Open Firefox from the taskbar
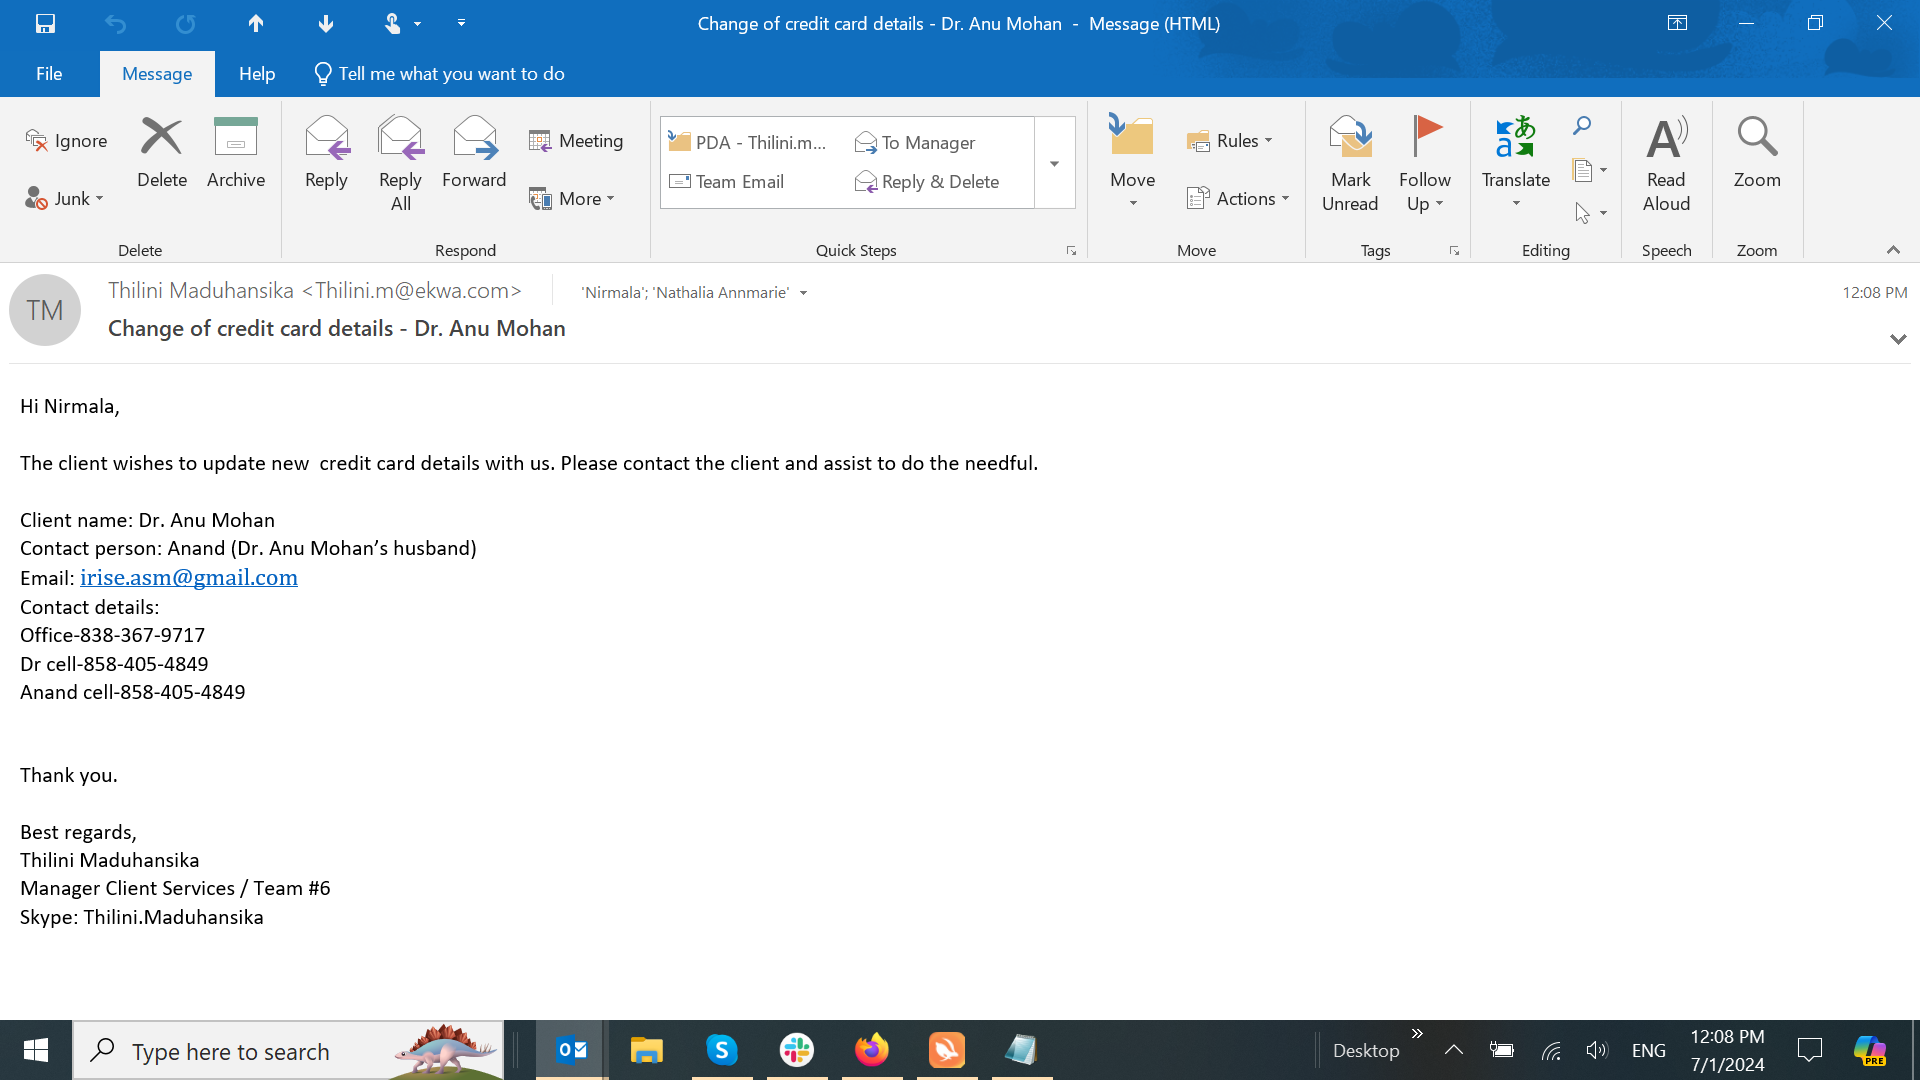Screen dimensions: 1920x1080 pos(872,1050)
